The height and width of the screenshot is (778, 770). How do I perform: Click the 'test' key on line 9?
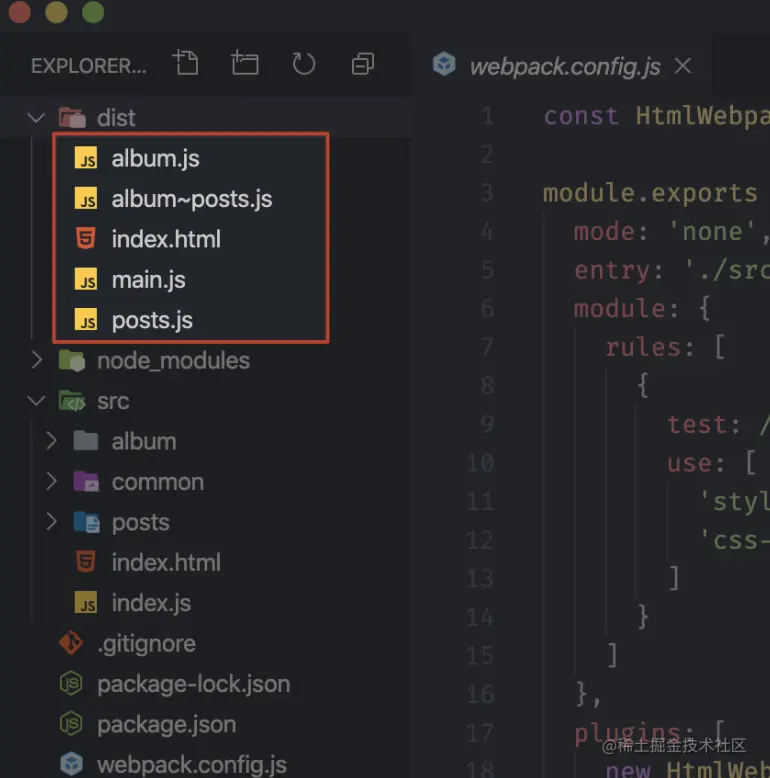697,424
